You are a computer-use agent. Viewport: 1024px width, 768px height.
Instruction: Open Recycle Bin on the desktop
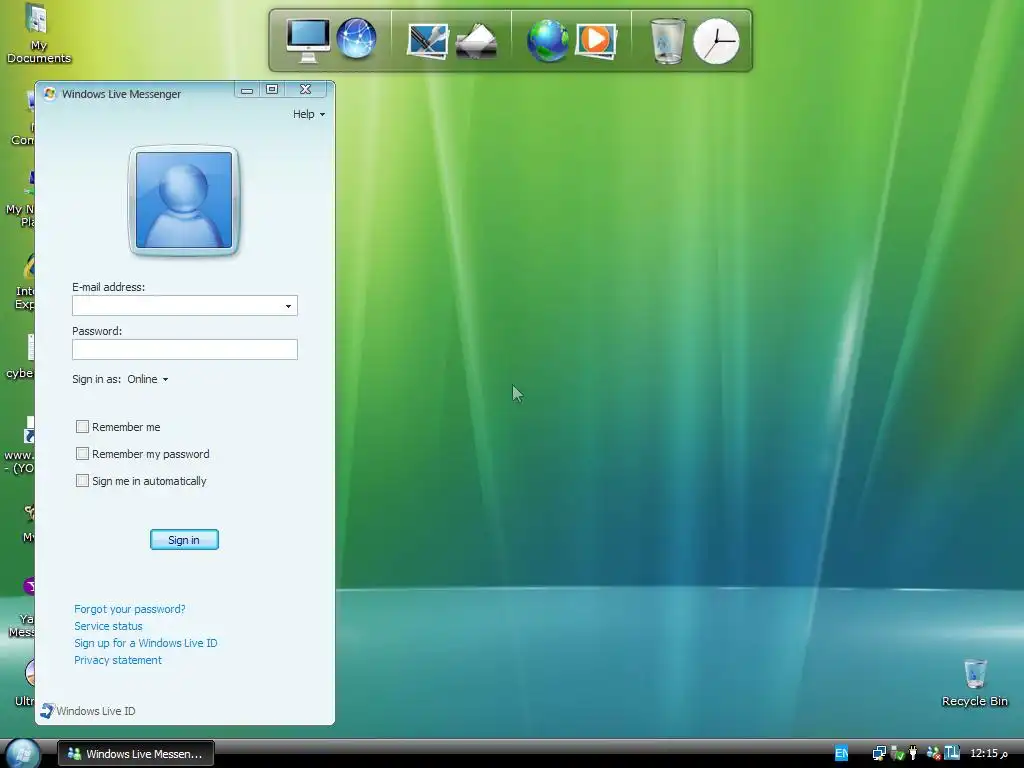(x=974, y=683)
